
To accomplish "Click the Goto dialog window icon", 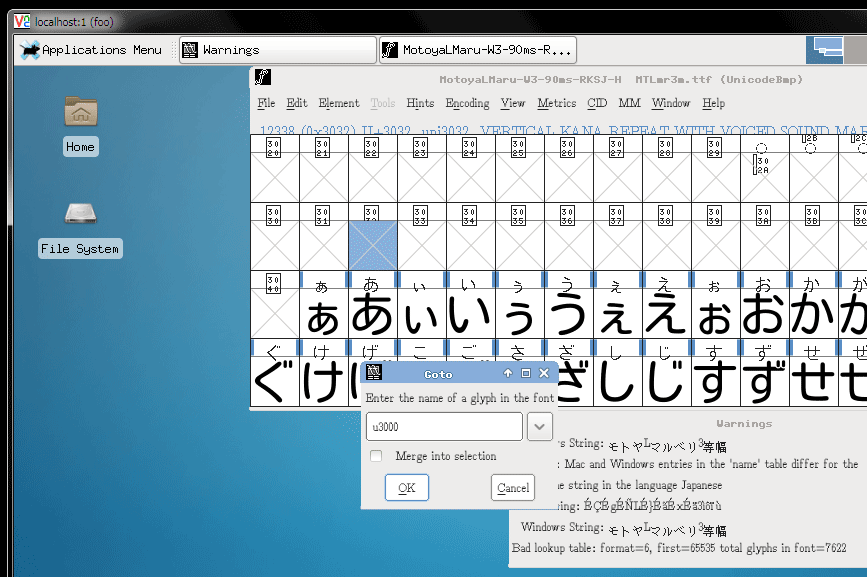I will [374, 373].
